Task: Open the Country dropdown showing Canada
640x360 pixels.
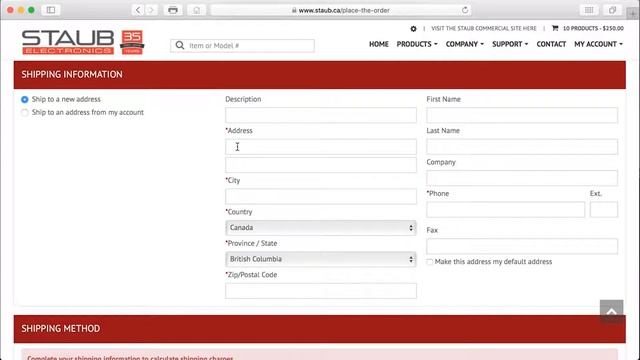Action: (321, 228)
